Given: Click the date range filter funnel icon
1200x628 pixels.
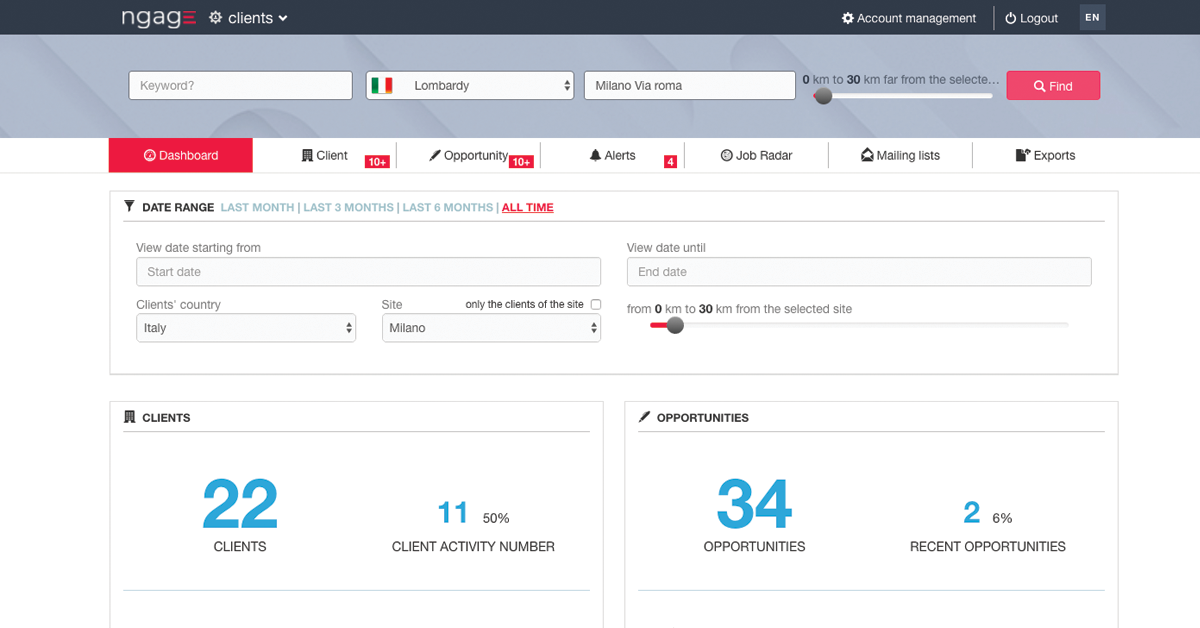Looking at the screenshot, I should [x=129, y=206].
